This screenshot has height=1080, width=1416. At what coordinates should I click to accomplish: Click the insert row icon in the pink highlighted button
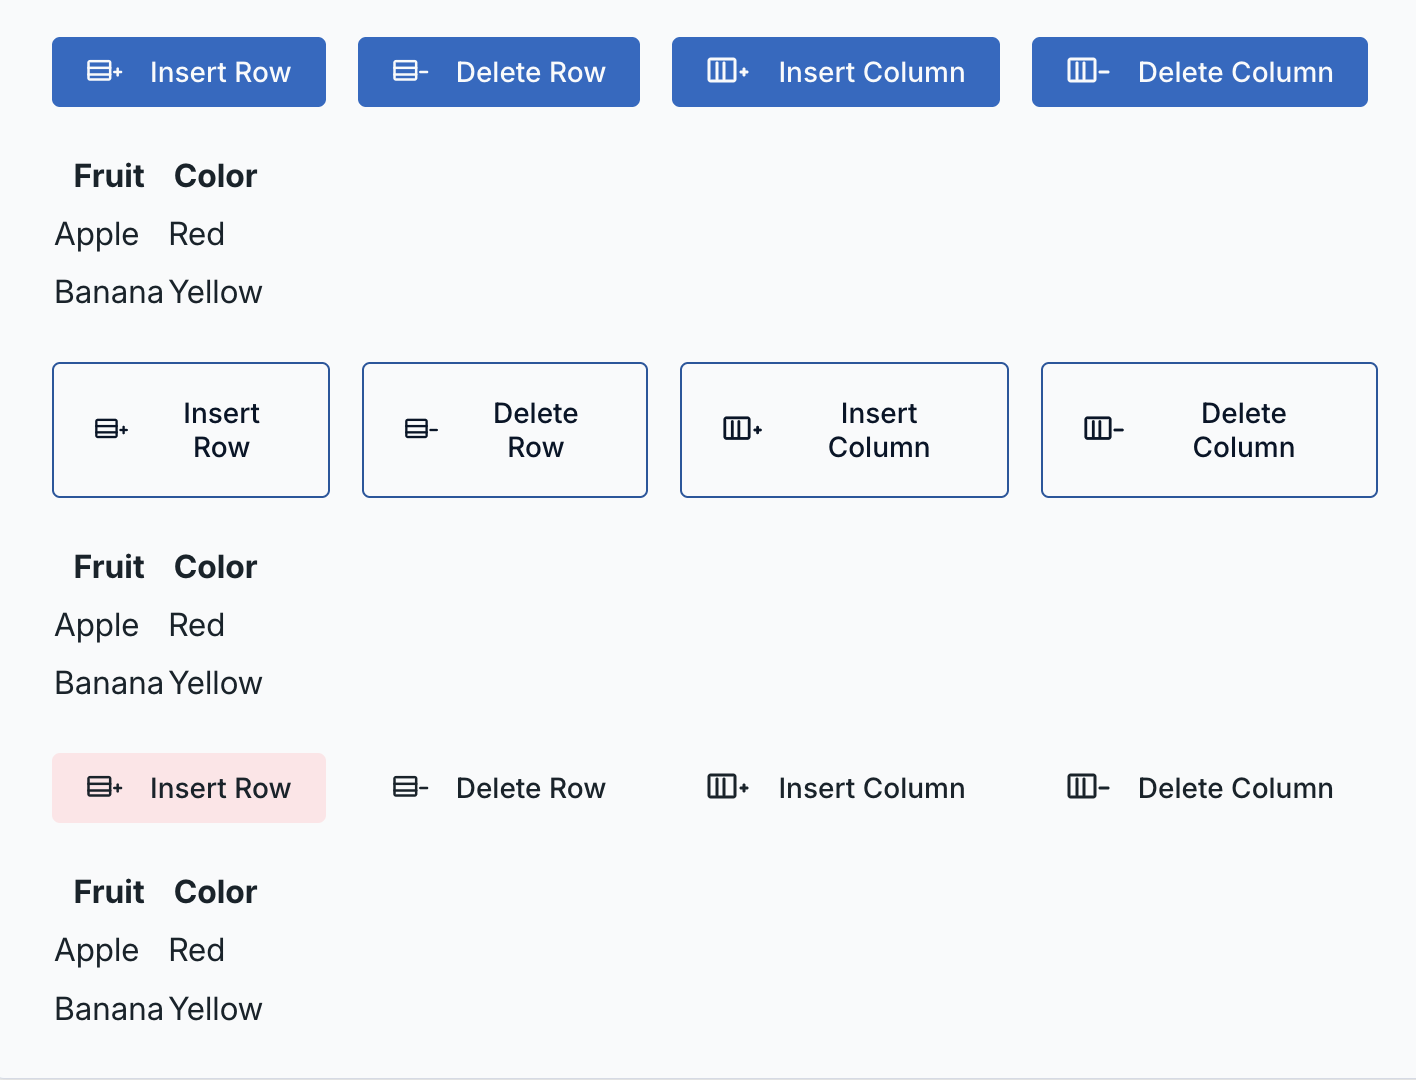(x=104, y=787)
